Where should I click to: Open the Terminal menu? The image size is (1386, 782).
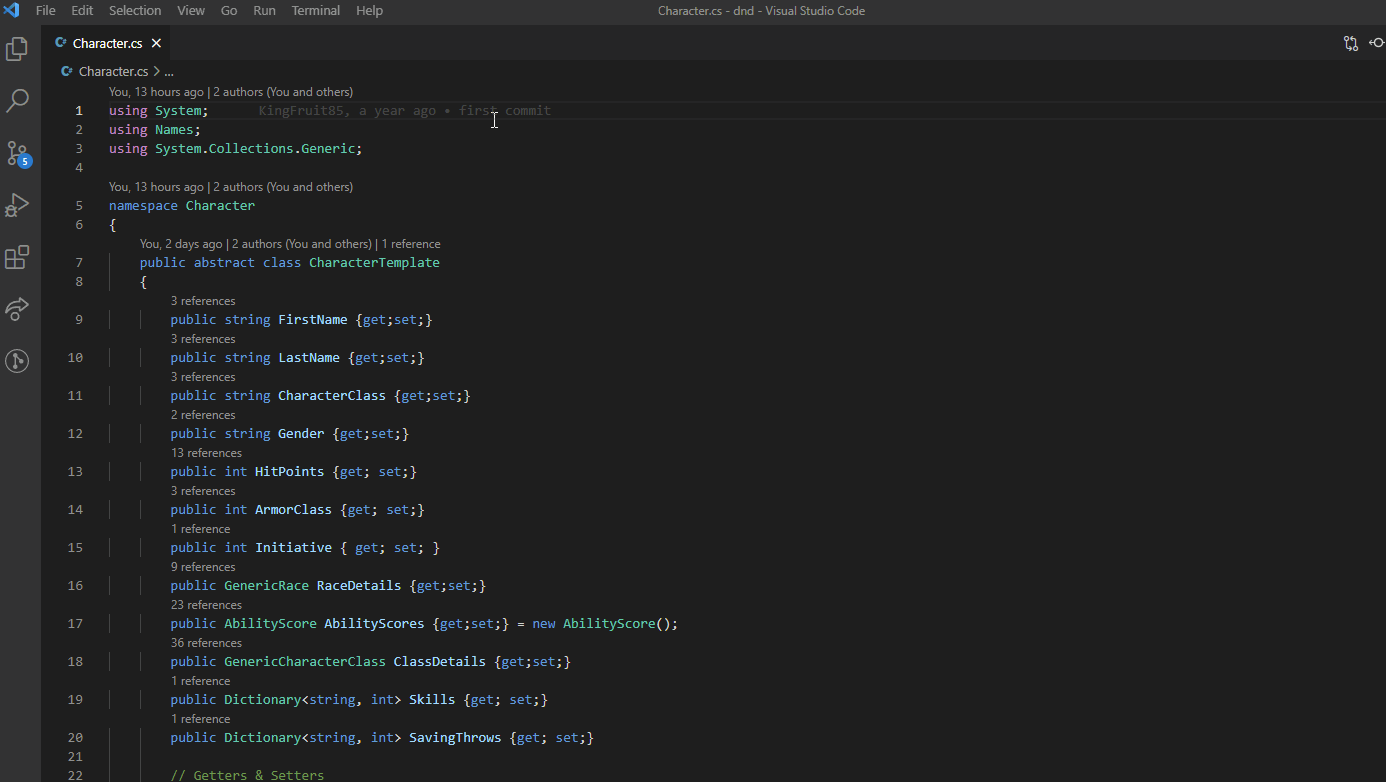[x=315, y=11]
